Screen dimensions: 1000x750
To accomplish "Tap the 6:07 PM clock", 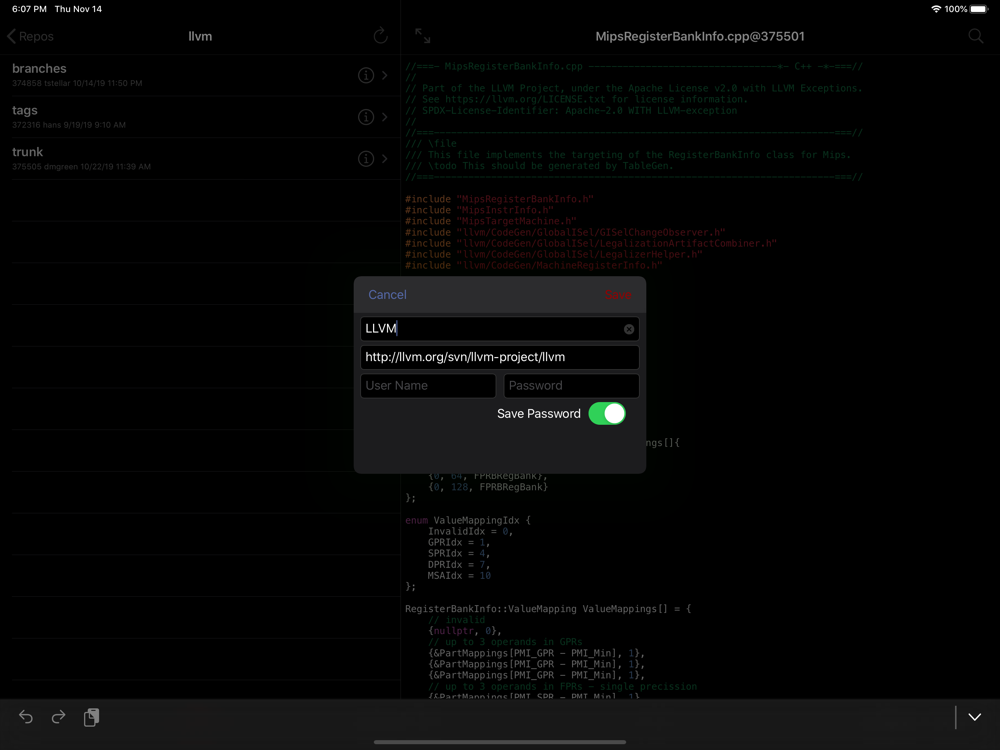I will tap(29, 9).
